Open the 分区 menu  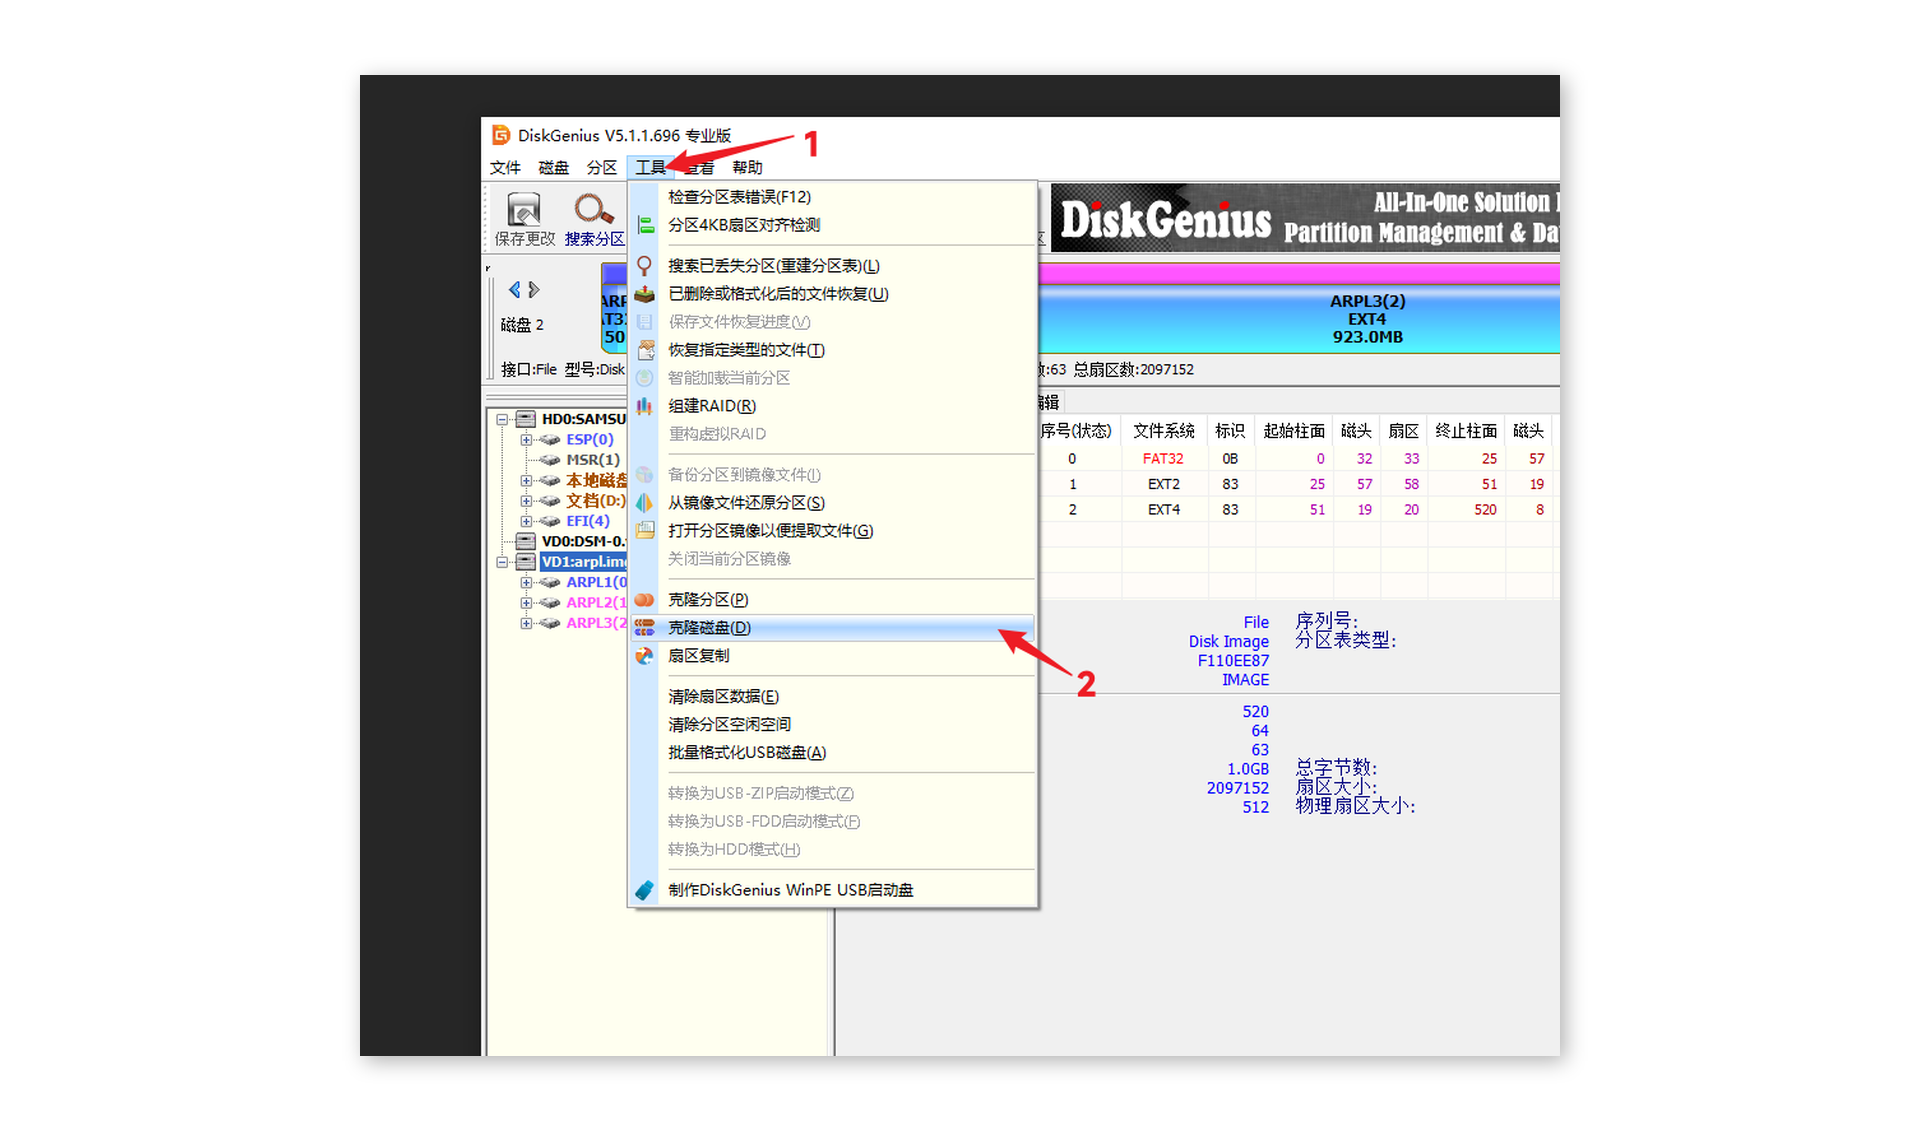601,167
